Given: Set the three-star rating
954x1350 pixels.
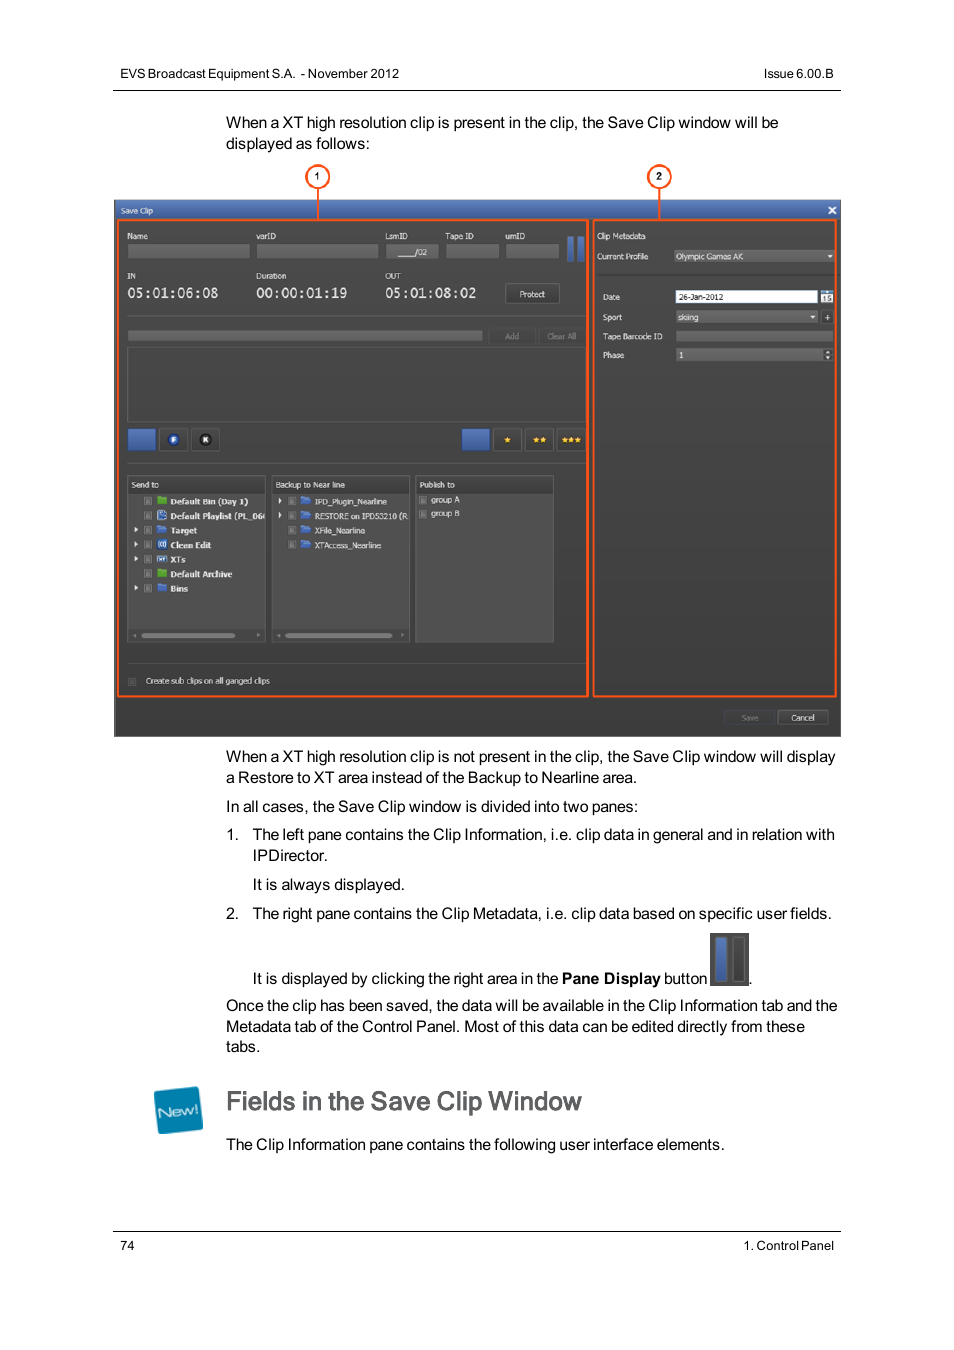Looking at the screenshot, I should click(571, 439).
